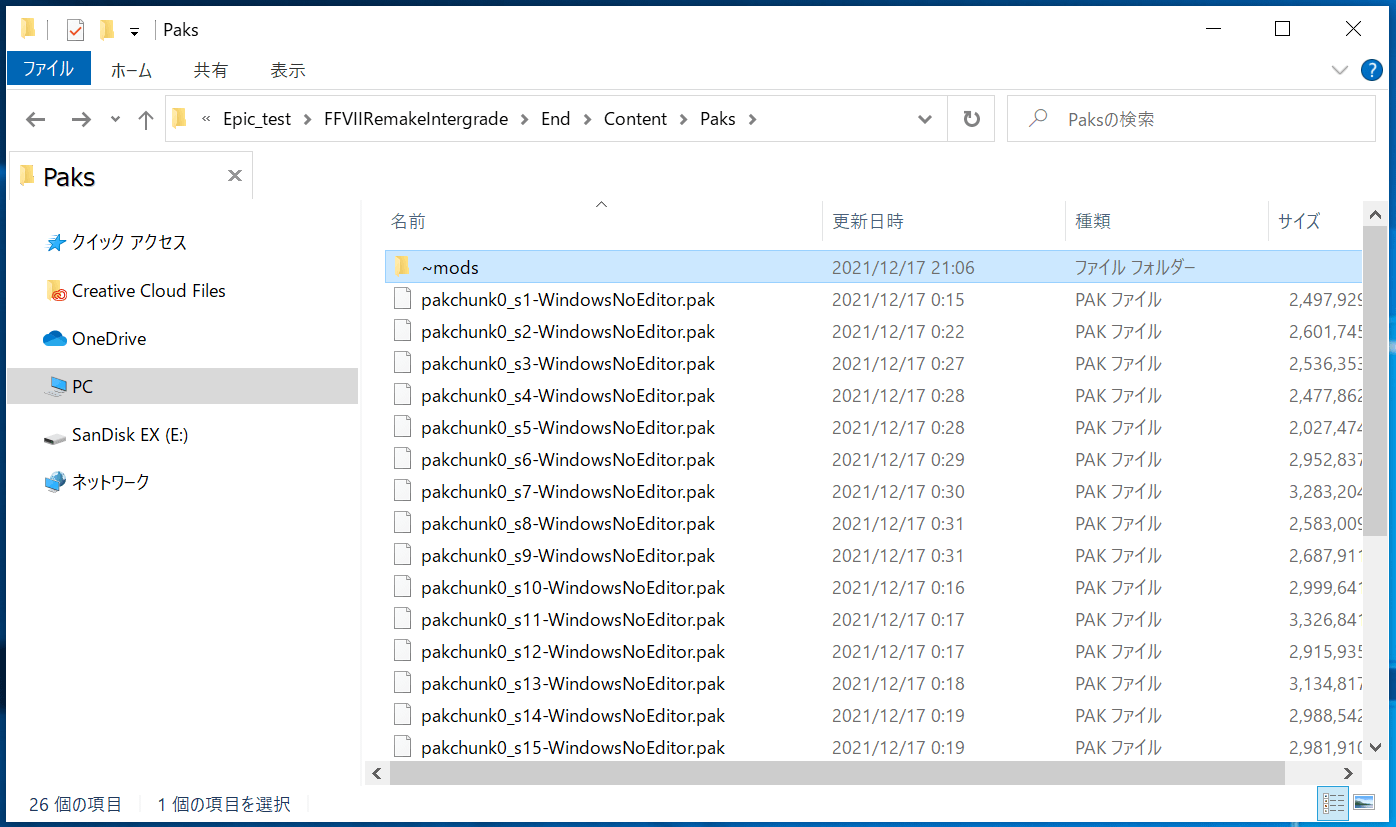Click the Paks breadcrumb segment
The height and width of the screenshot is (827, 1396).
[x=718, y=119]
